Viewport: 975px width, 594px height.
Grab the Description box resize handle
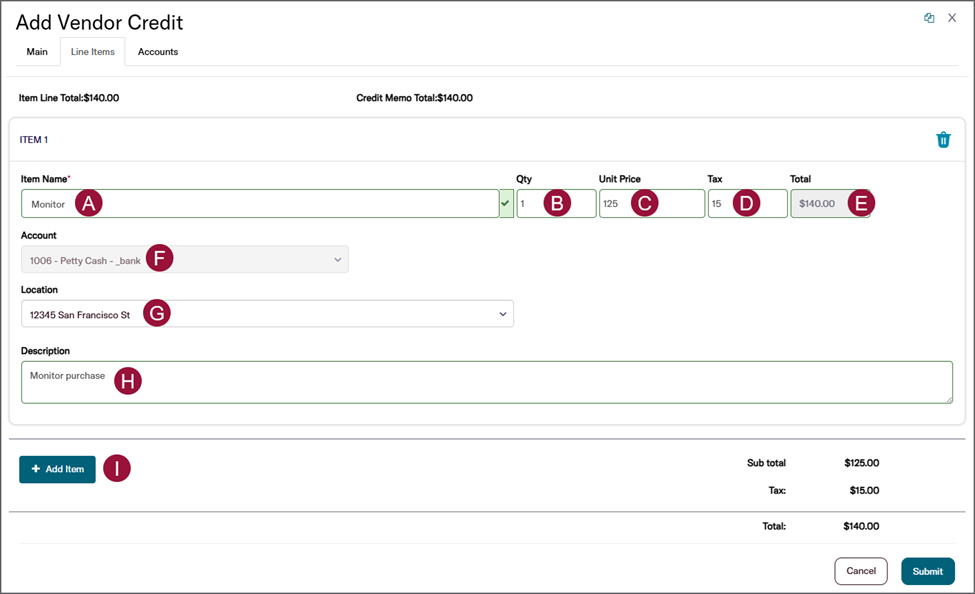(x=948, y=399)
